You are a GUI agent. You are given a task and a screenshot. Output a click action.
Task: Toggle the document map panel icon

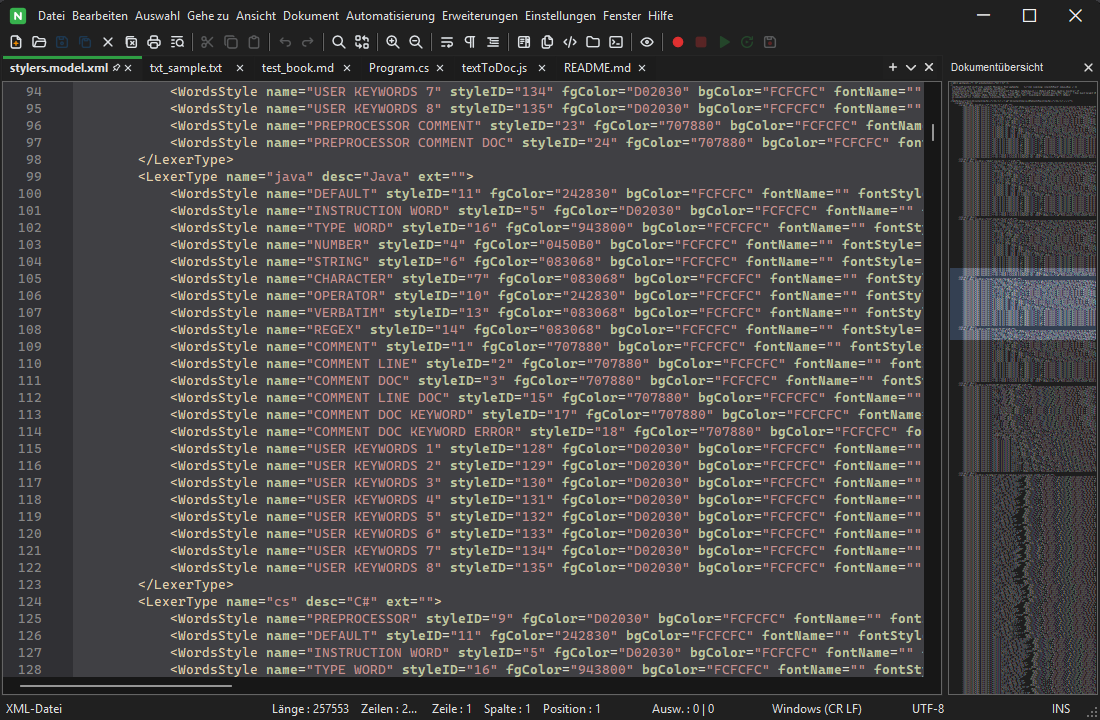(524, 42)
